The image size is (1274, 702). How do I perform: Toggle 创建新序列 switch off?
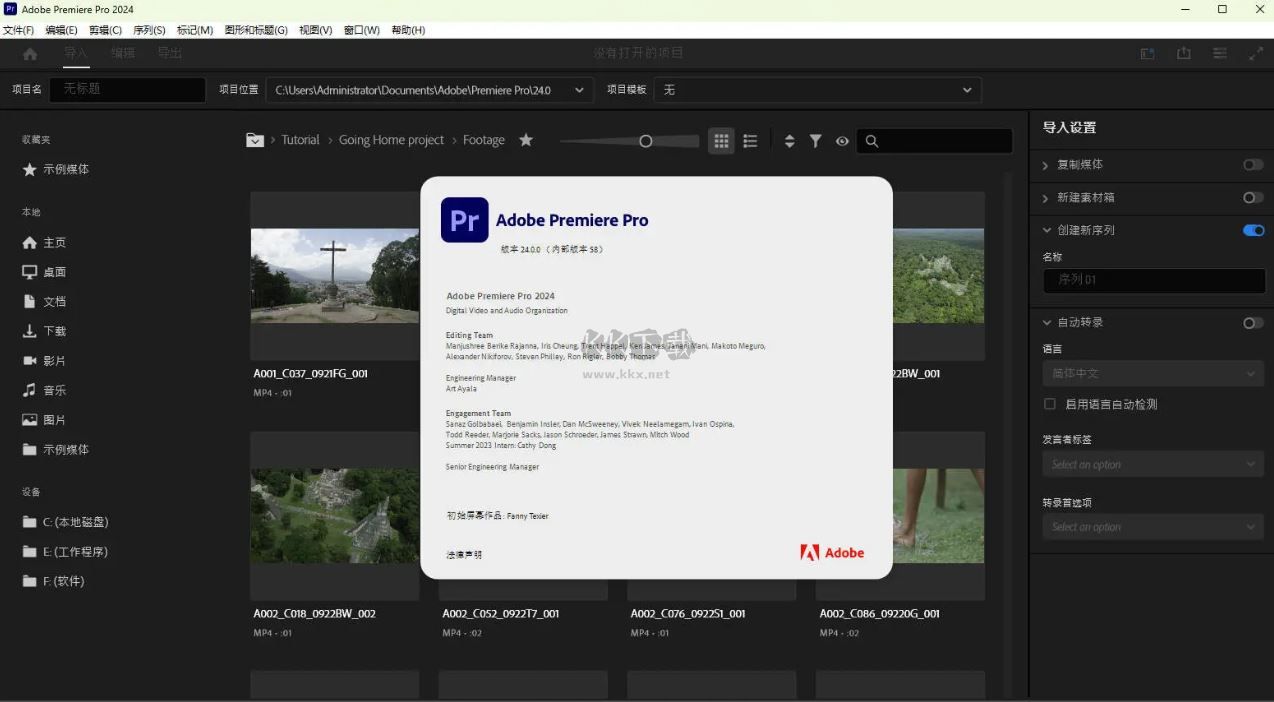1252,230
